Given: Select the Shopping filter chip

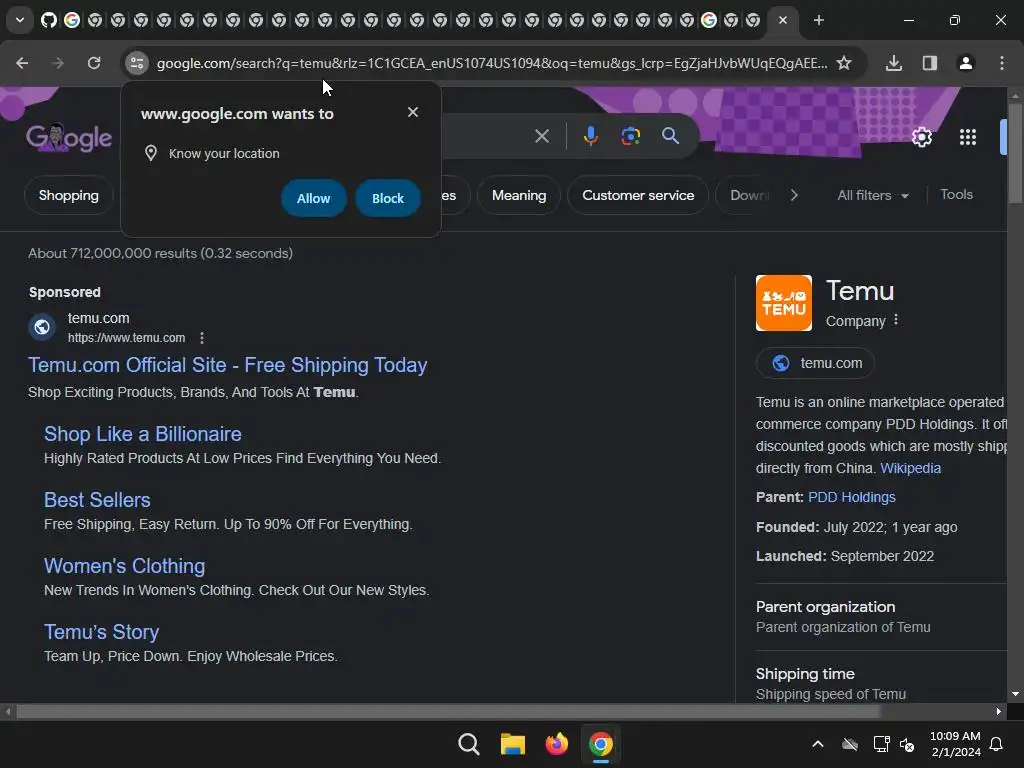Looking at the screenshot, I should tap(69, 195).
